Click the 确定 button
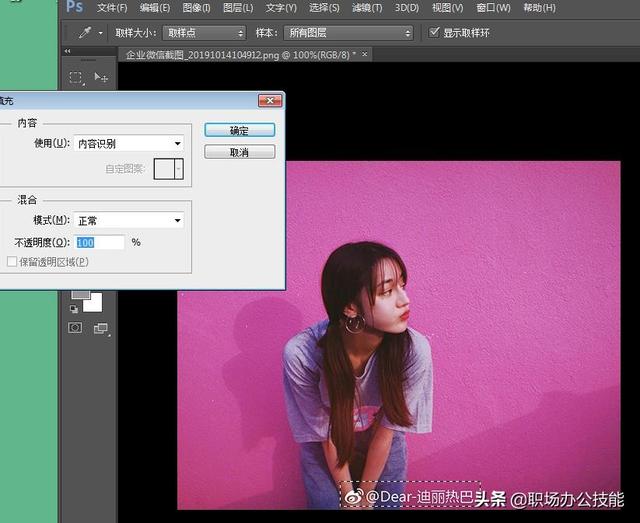 240,130
